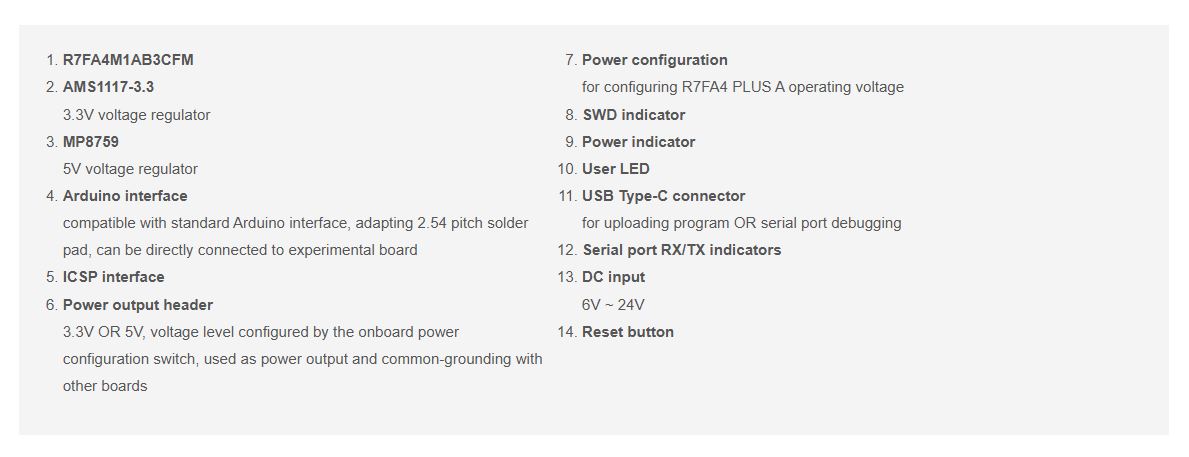
Task: Click the 'USB Type-C connector' heading
Action: [x=664, y=196]
